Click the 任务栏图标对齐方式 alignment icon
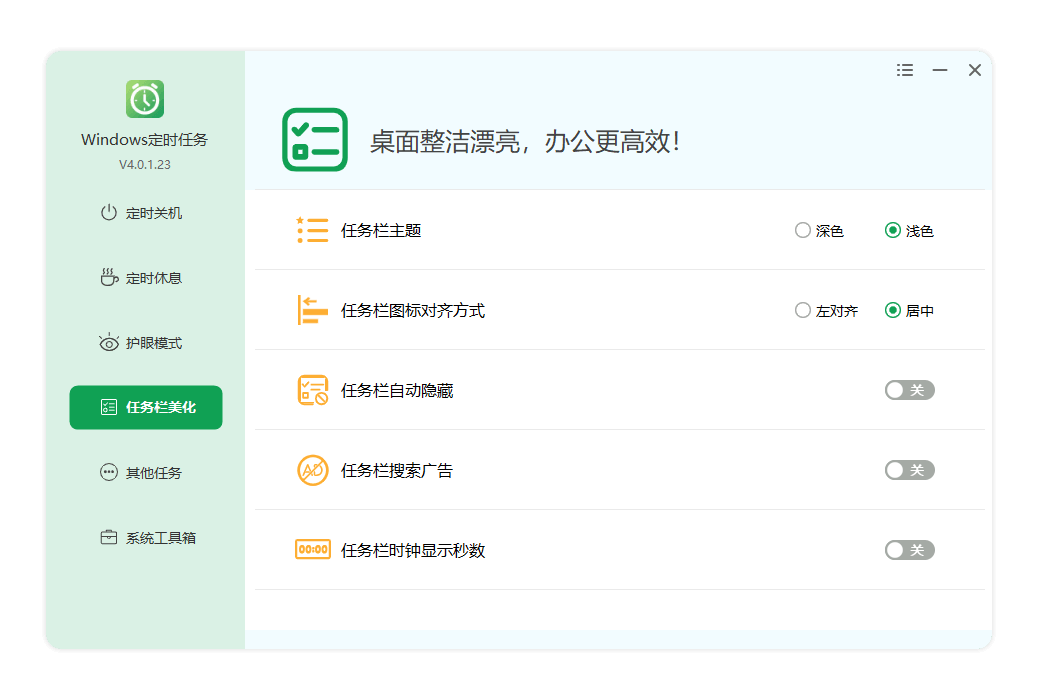 312,310
